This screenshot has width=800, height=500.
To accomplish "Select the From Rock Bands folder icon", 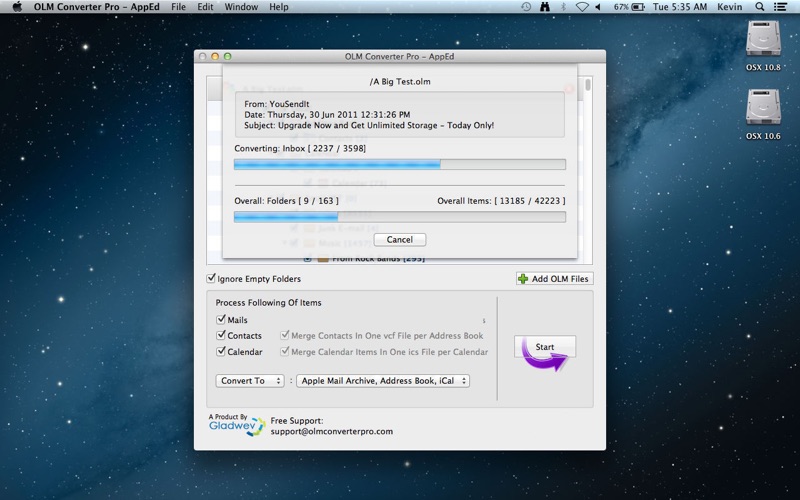I will coord(322,259).
